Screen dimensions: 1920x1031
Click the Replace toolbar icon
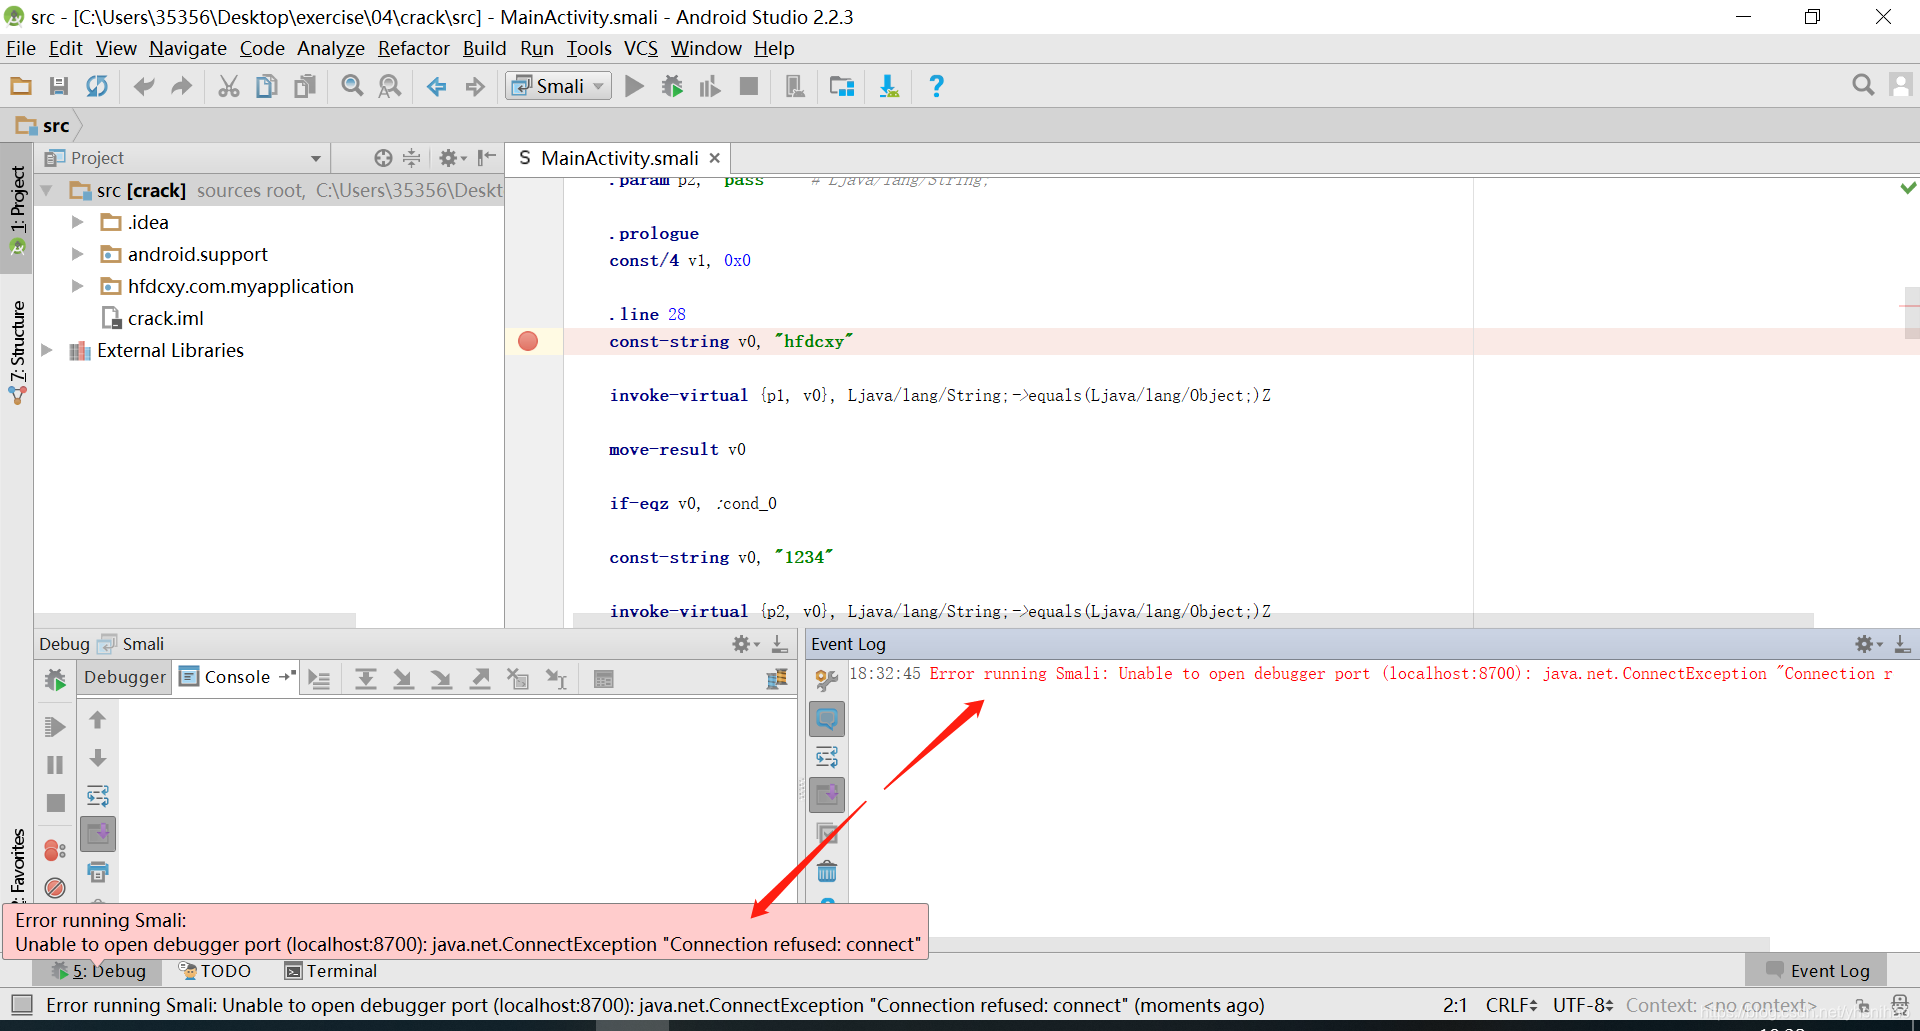pos(390,87)
